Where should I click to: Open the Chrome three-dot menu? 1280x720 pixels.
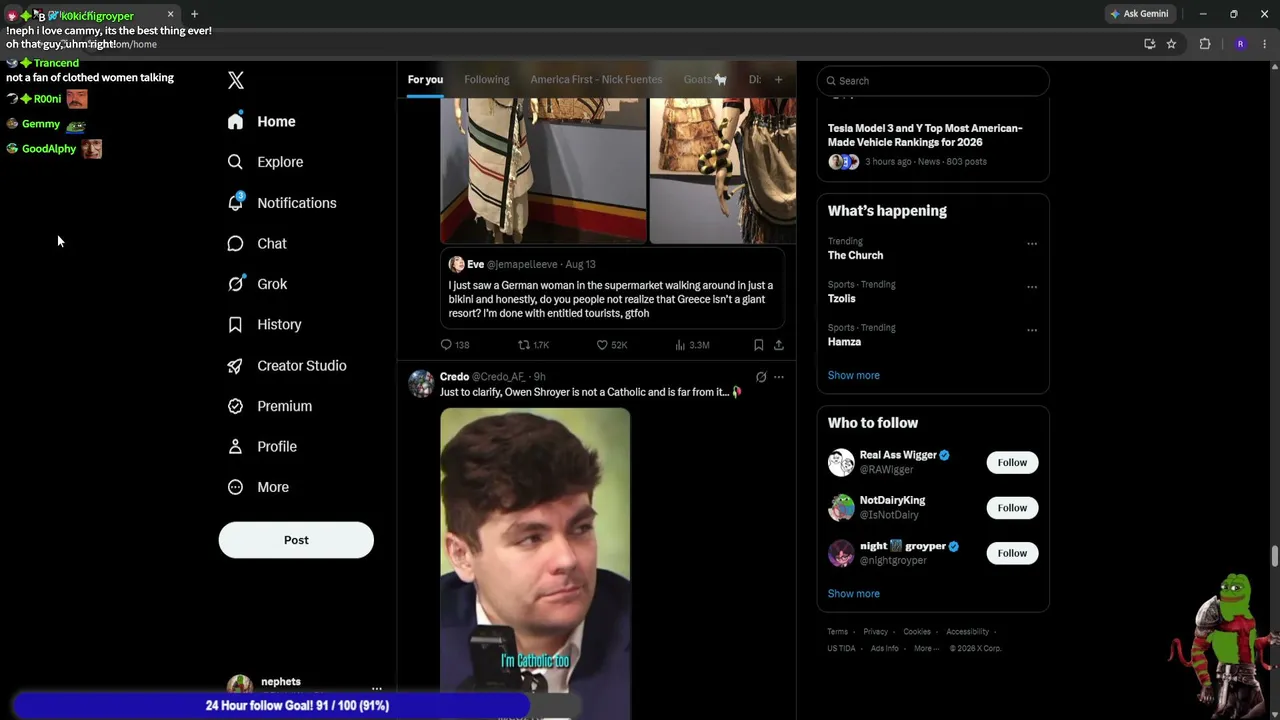coord(1265,44)
